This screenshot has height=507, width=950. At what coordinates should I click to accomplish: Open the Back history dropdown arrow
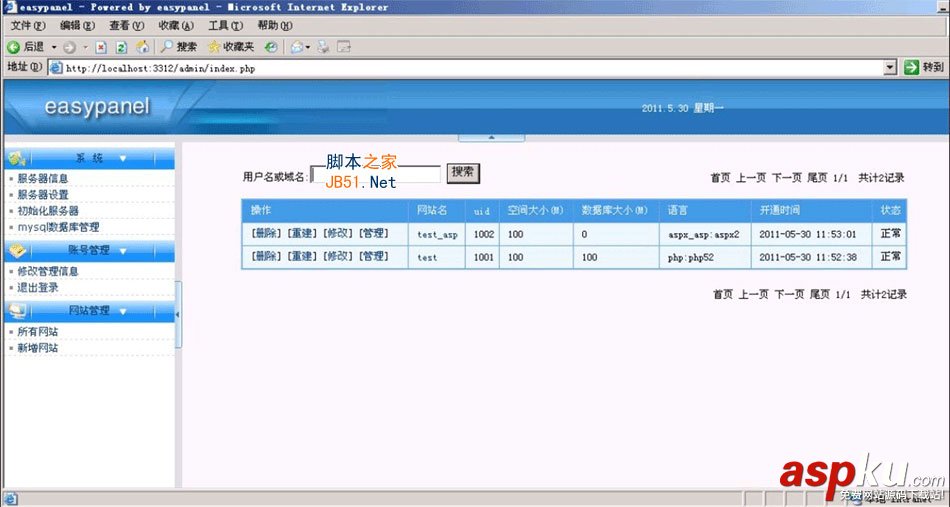click(53, 47)
